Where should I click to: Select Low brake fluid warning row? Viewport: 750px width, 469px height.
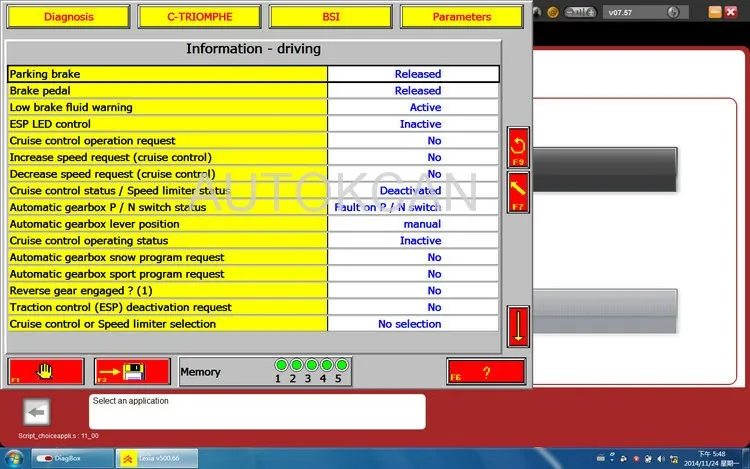(254, 107)
